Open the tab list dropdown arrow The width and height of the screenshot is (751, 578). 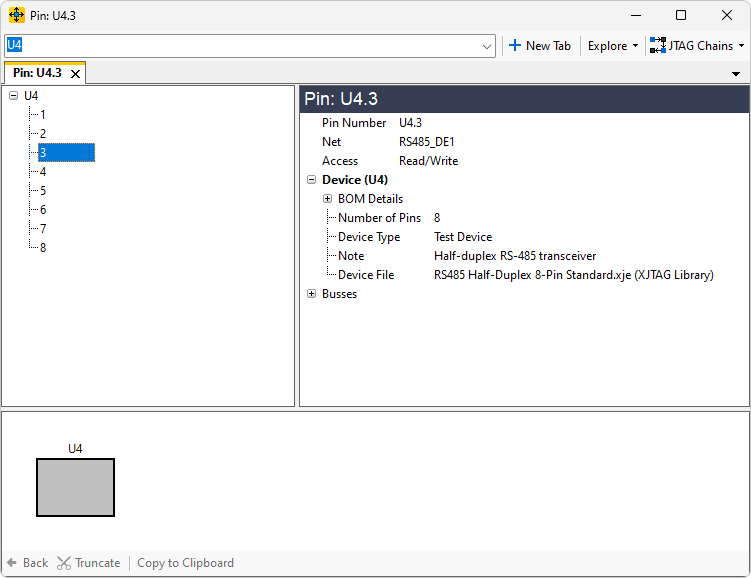pyautogui.click(x=736, y=74)
